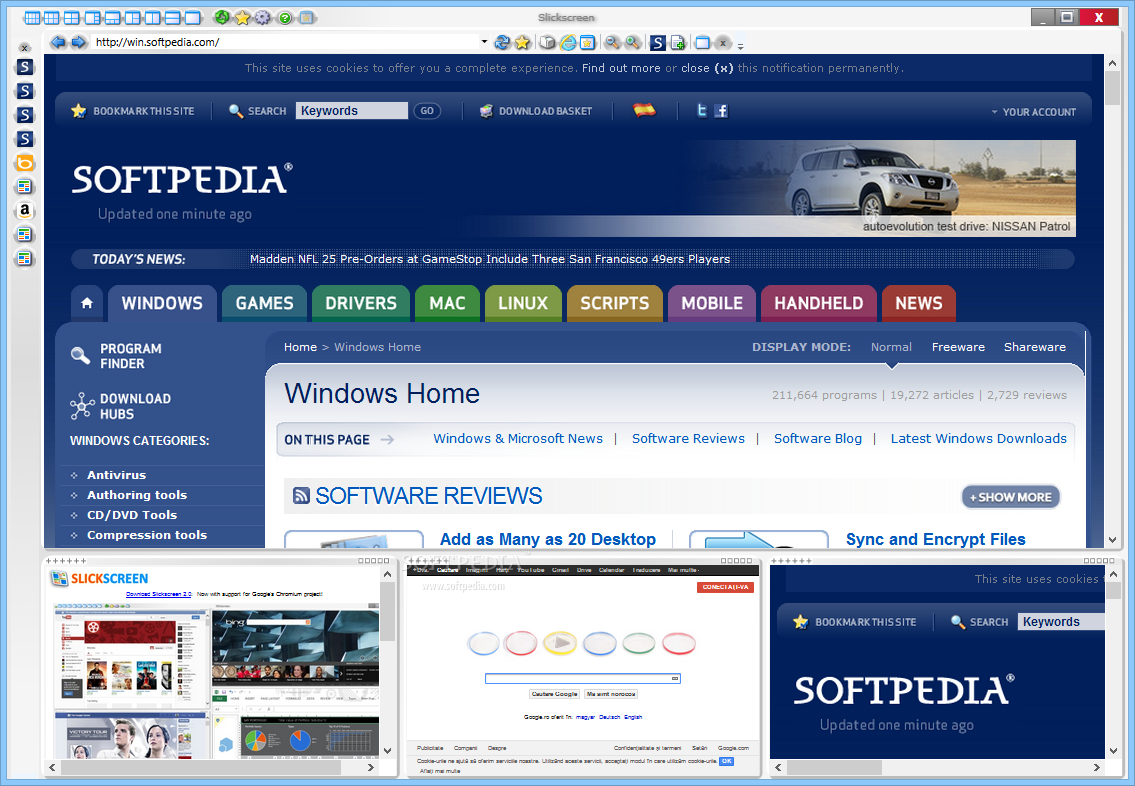The image size is (1135, 786).
Task: Open Latest Windows Downloads link
Action: [x=979, y=439]
